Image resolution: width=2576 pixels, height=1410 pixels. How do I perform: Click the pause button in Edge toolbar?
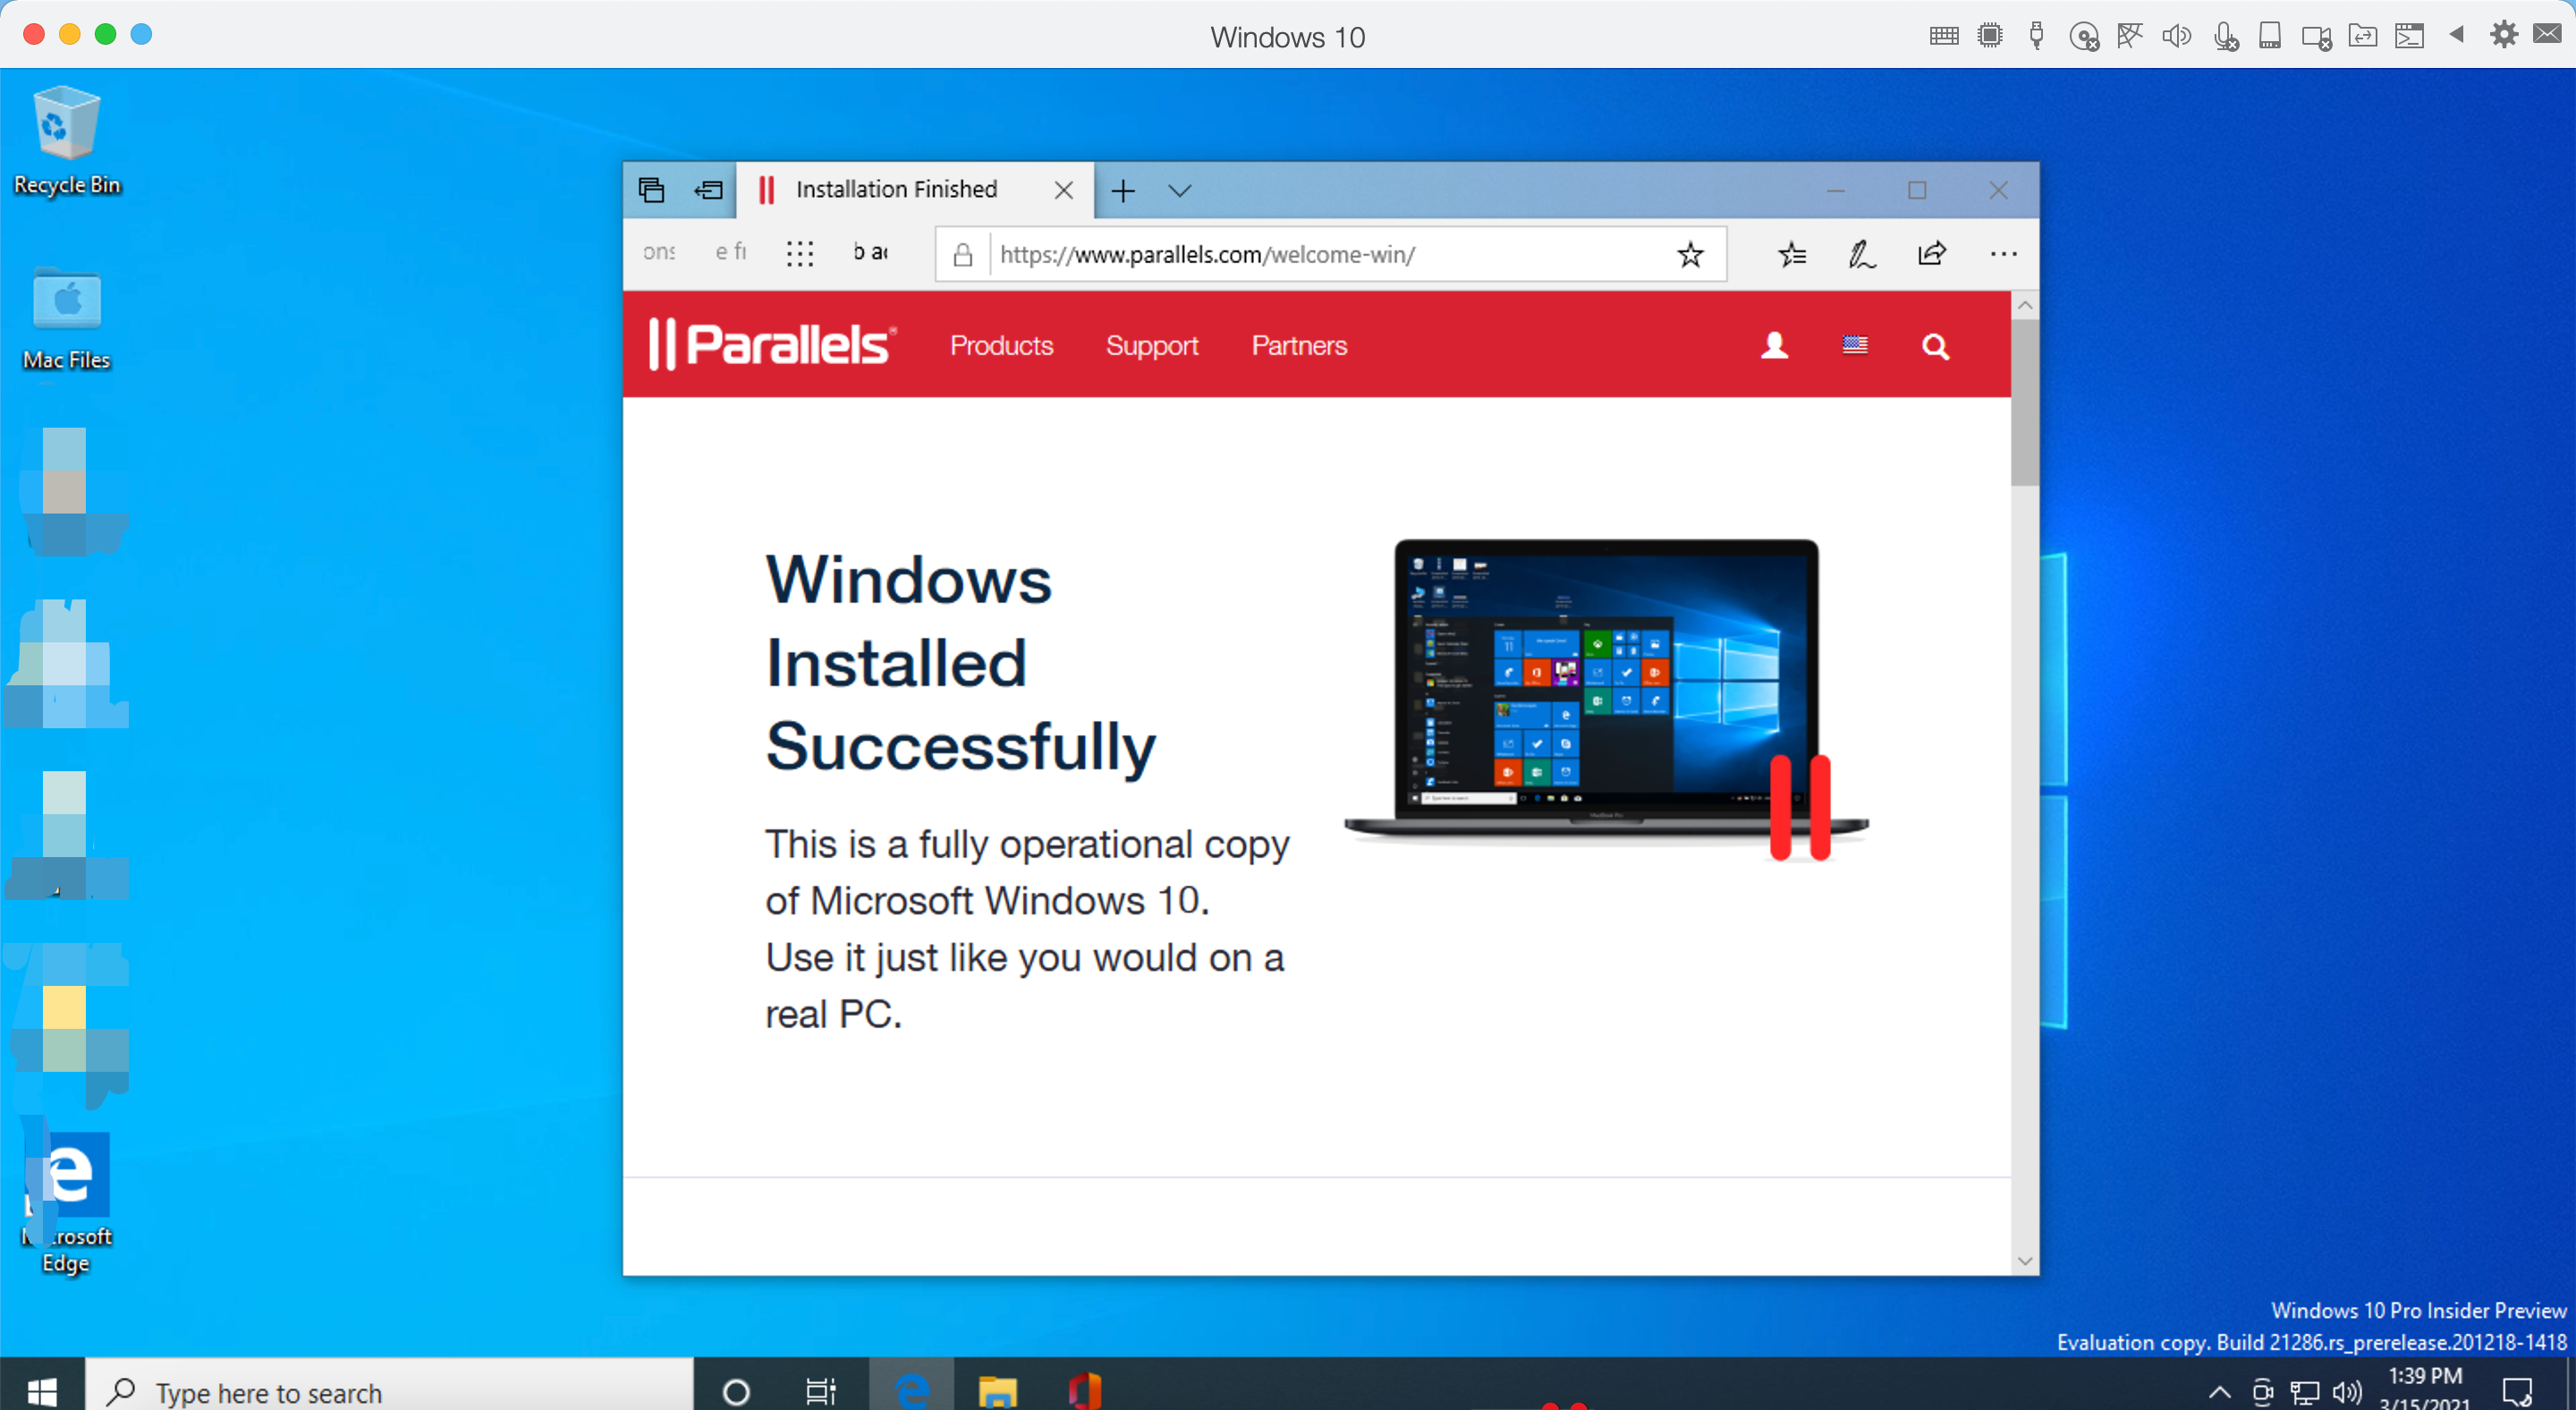click(x=766, y=190)
